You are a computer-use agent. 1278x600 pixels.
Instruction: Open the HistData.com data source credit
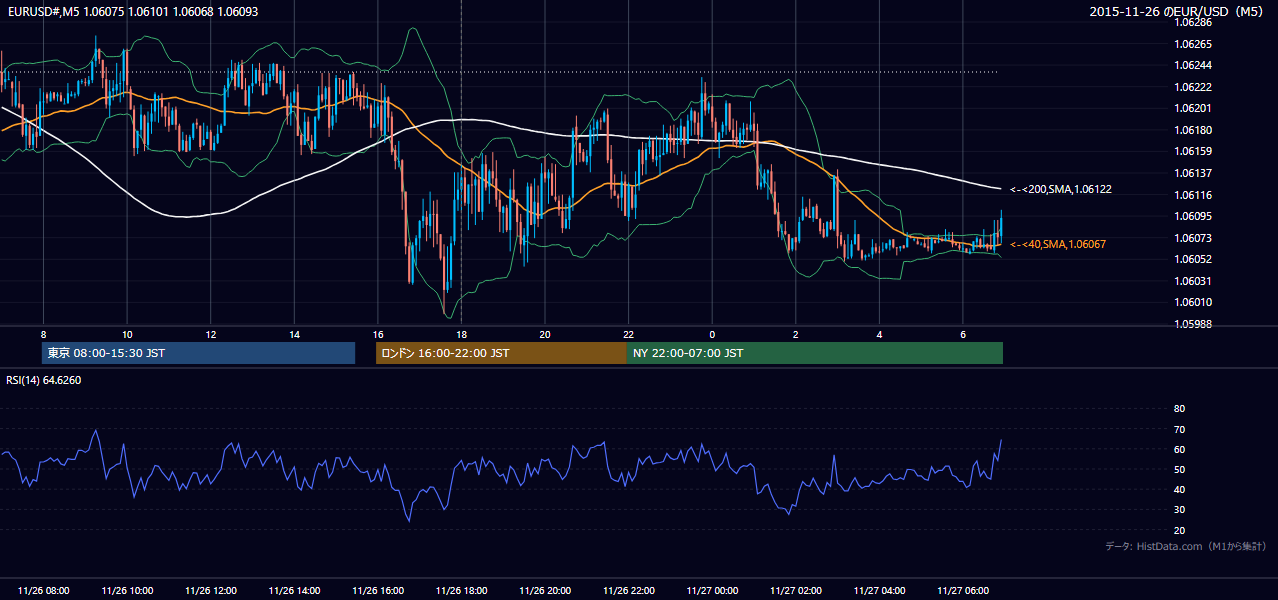pyautogui.click(x=1185, y=546)
